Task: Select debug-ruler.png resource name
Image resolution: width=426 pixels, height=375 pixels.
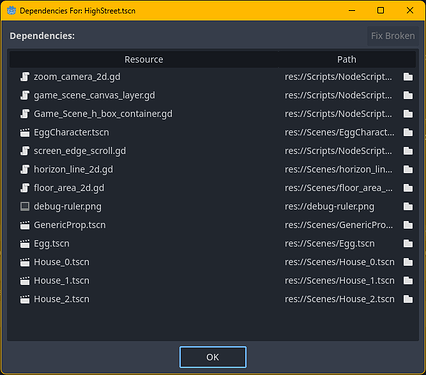Action: tap(67, 207)
